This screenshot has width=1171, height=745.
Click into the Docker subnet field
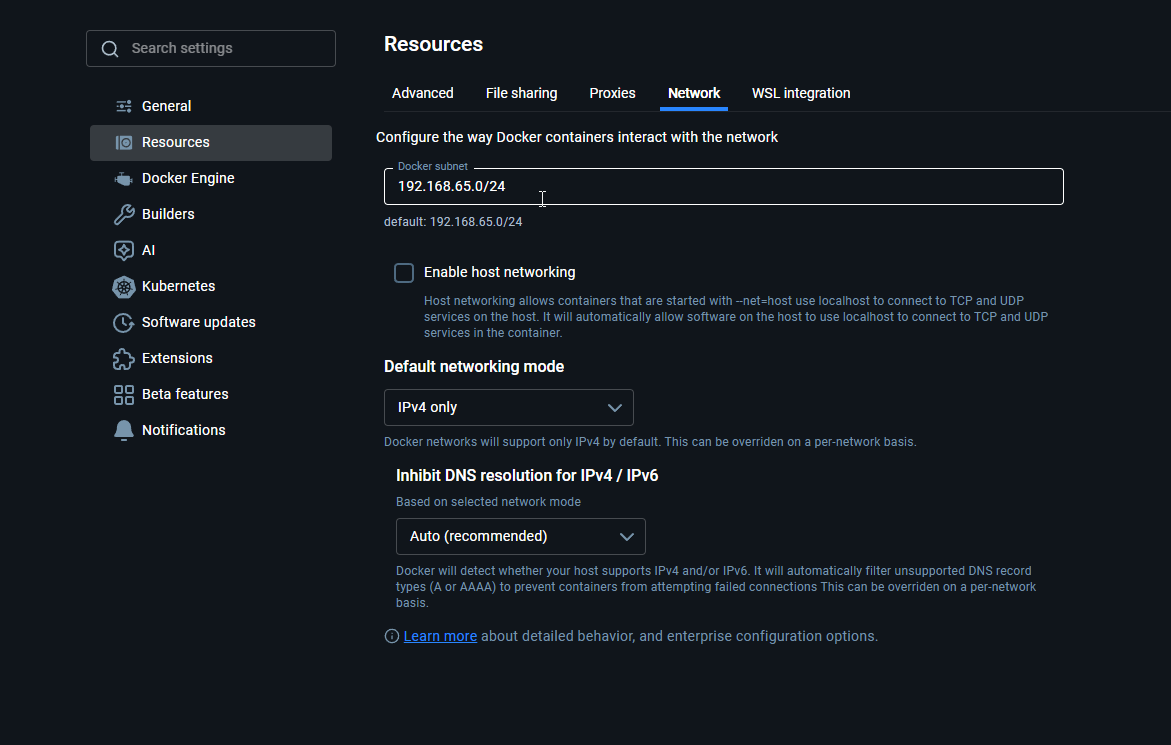(x=723, y=187)
